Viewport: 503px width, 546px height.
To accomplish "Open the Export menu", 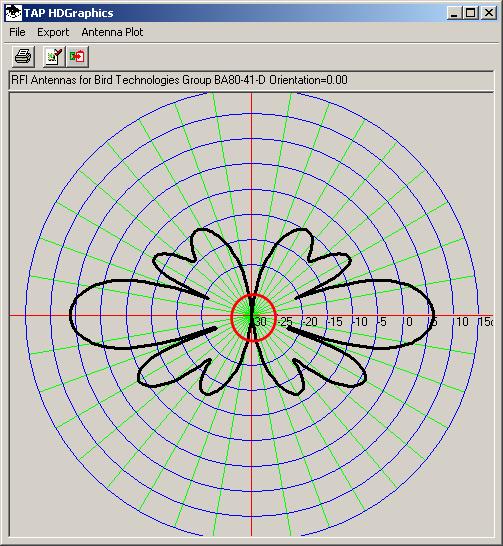I will pos(53,32).
